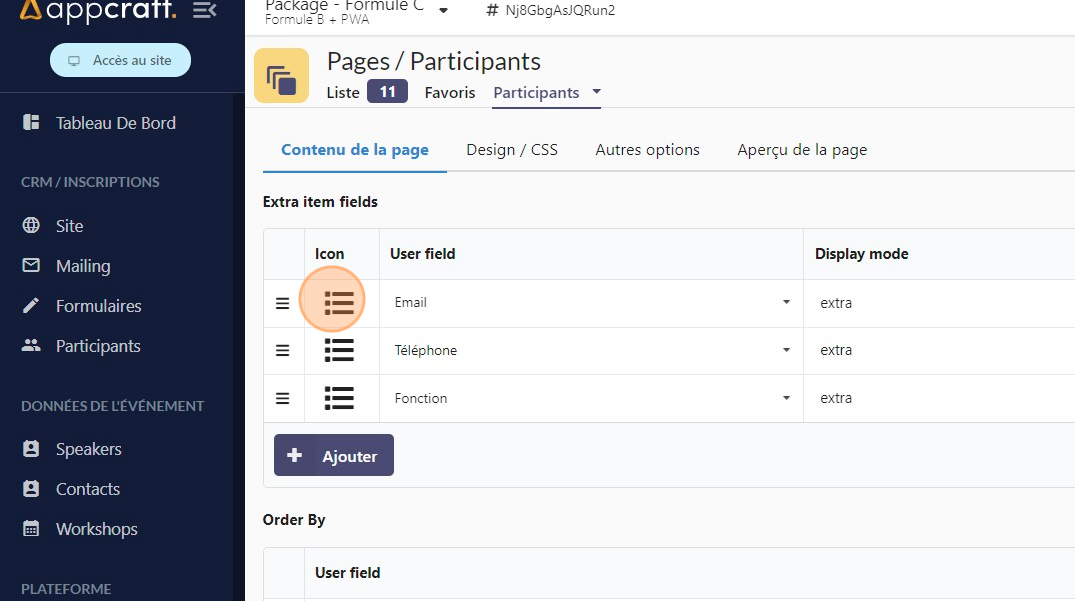Click the Pages stacked-squares icon
This screenshot has width=1075, height=601.
281,76
